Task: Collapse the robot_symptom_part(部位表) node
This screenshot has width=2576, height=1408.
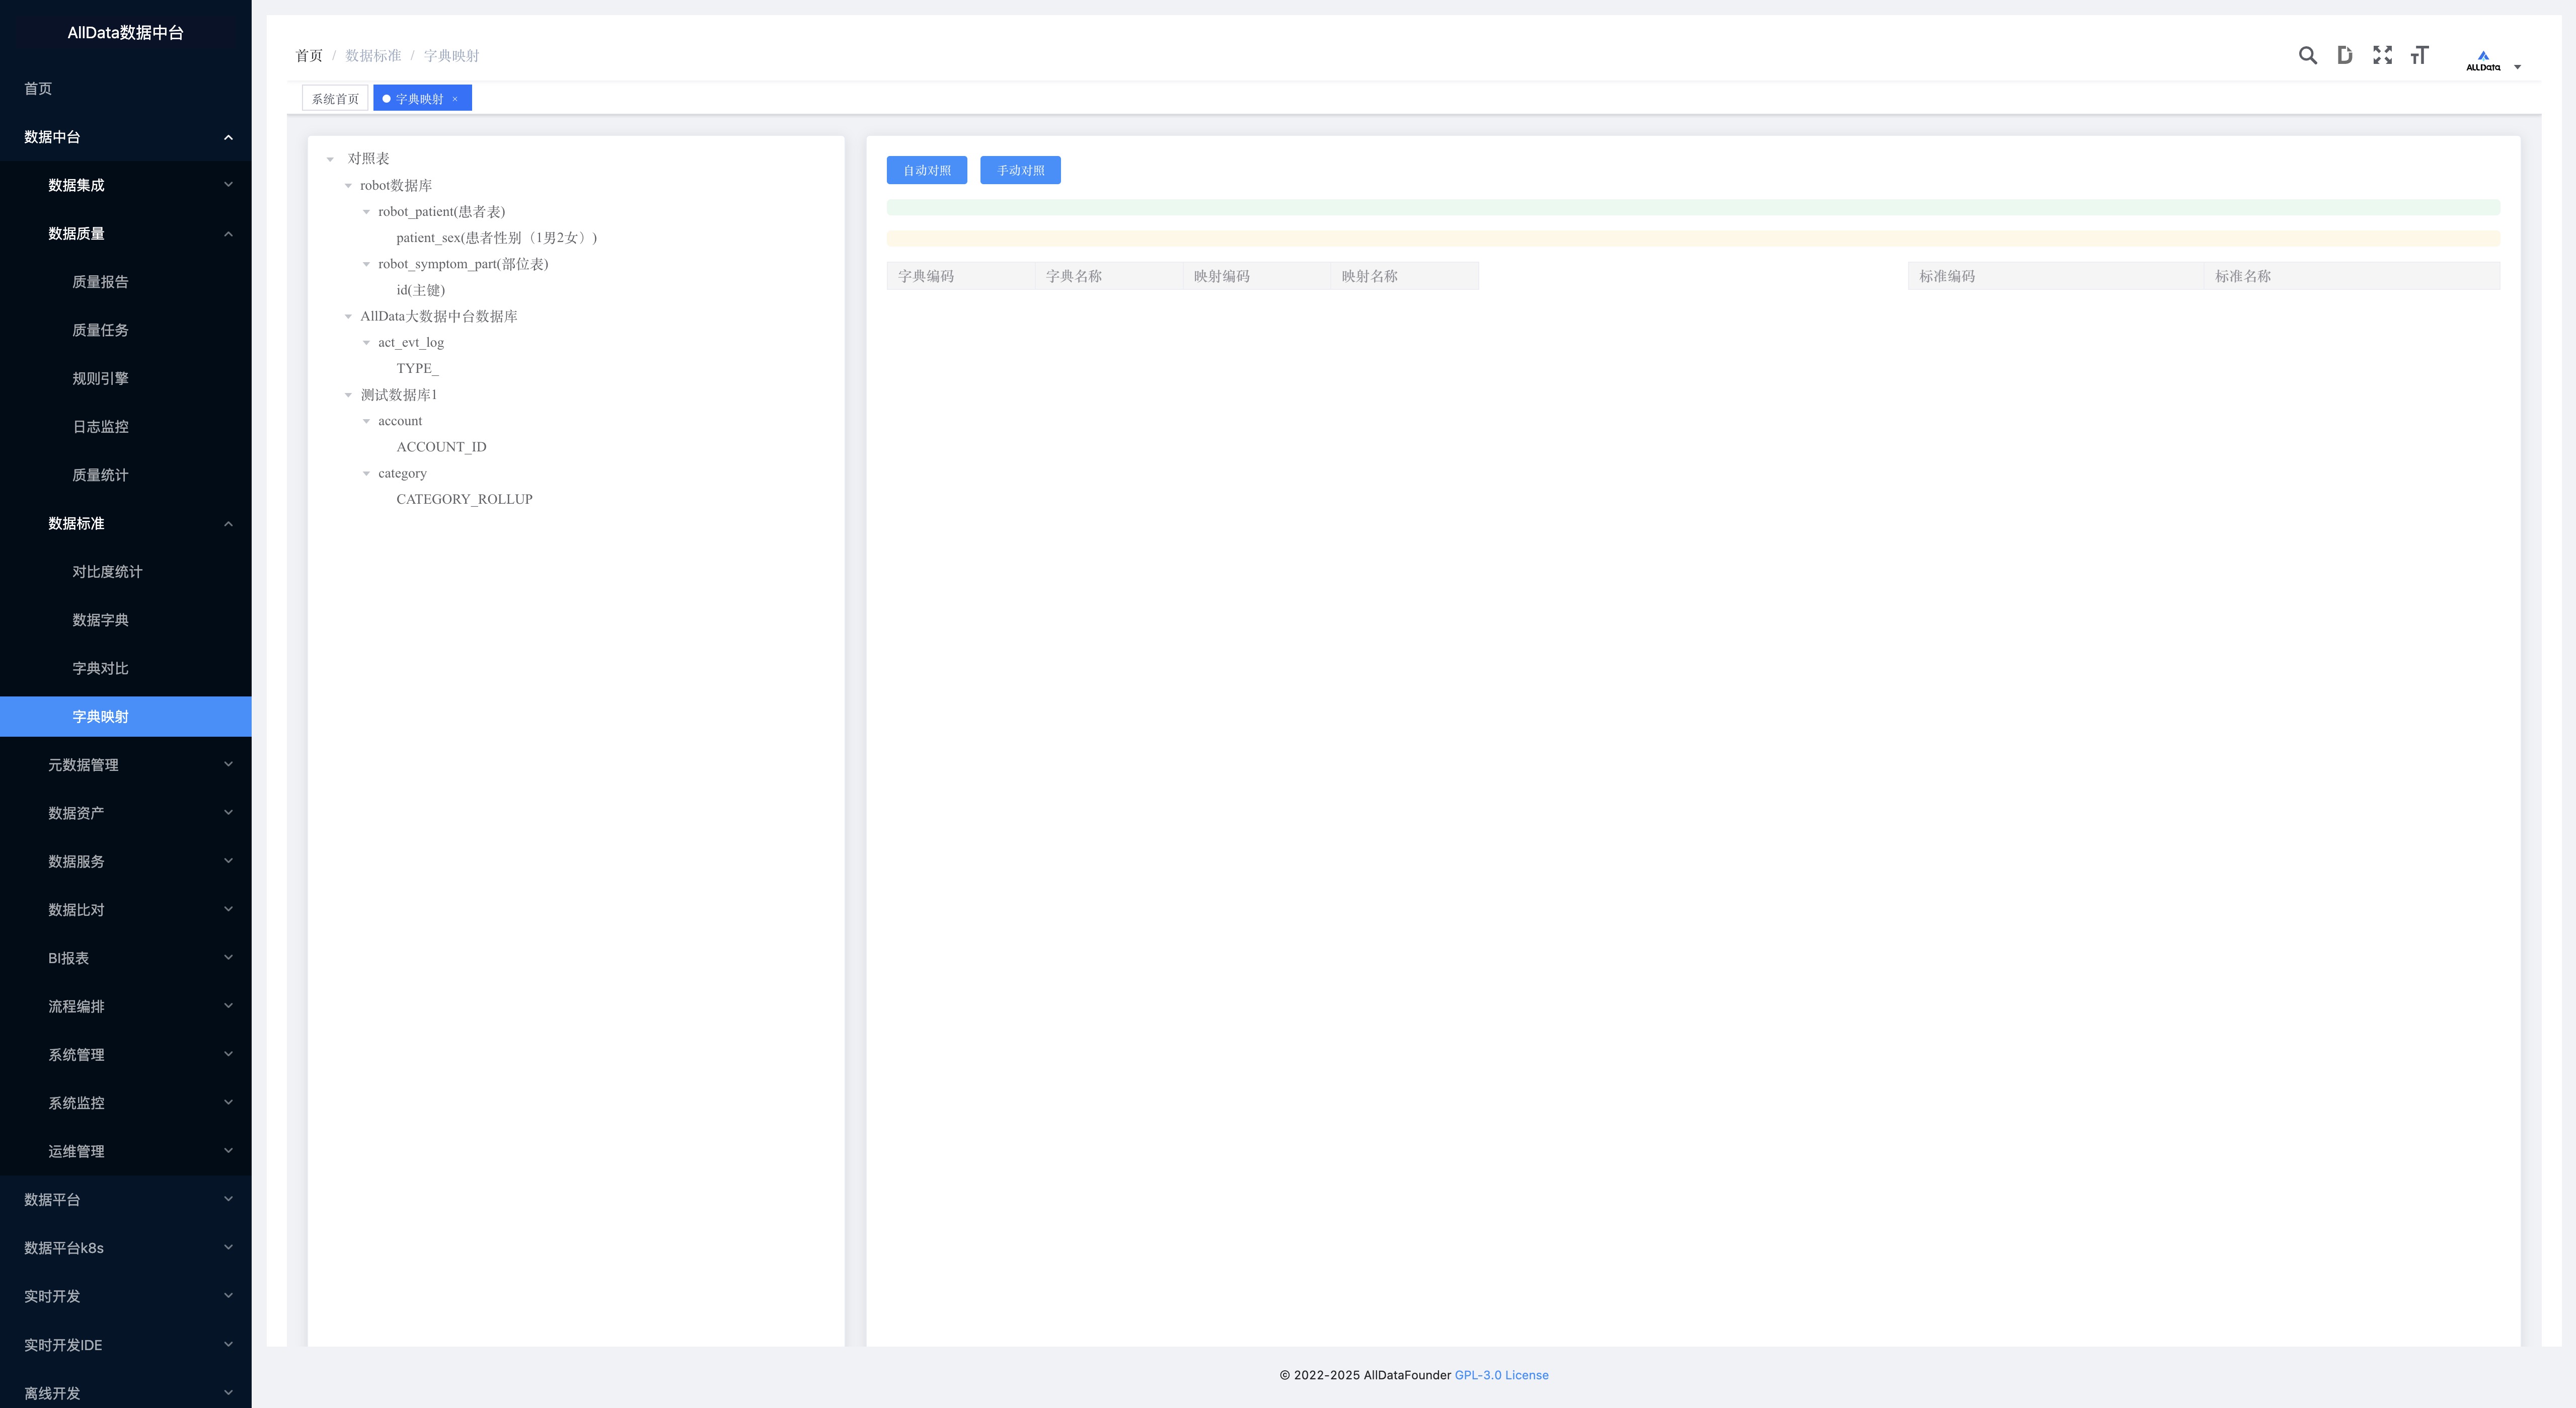Action: pos(366,264)
